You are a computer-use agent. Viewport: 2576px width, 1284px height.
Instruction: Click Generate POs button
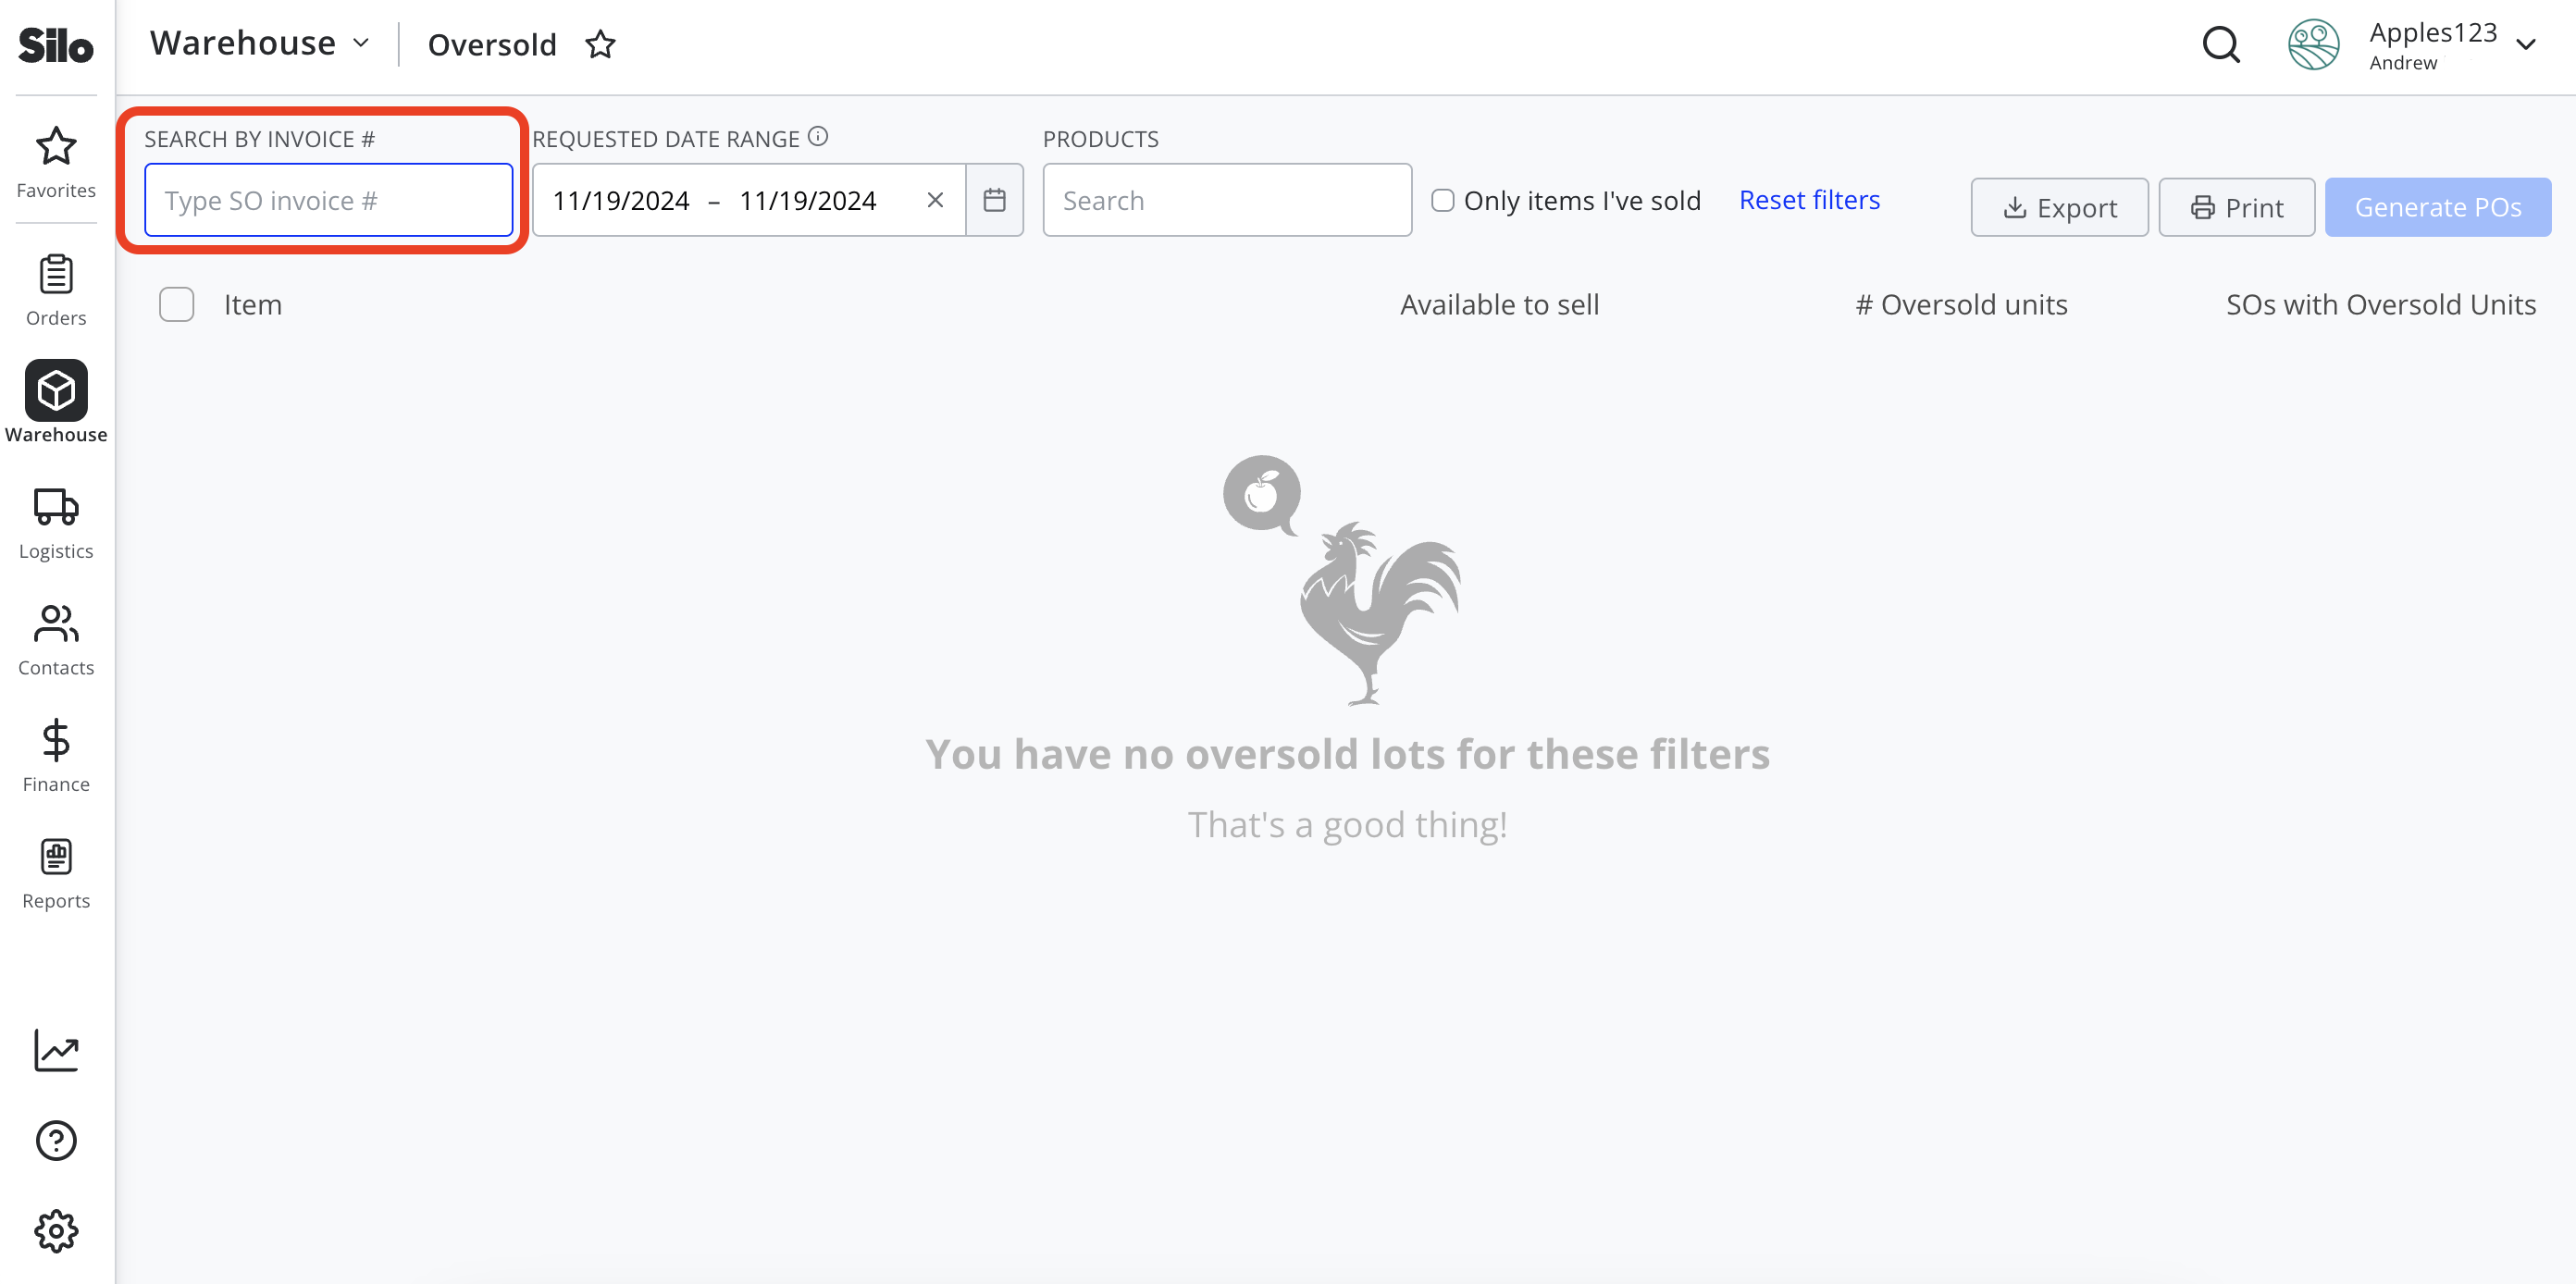coord(2437,207)
